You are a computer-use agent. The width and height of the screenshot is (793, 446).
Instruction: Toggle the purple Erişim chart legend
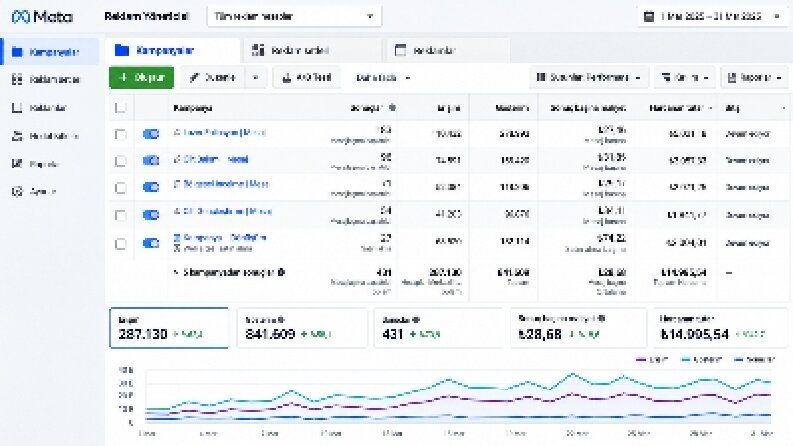click(x=652, y=360)
